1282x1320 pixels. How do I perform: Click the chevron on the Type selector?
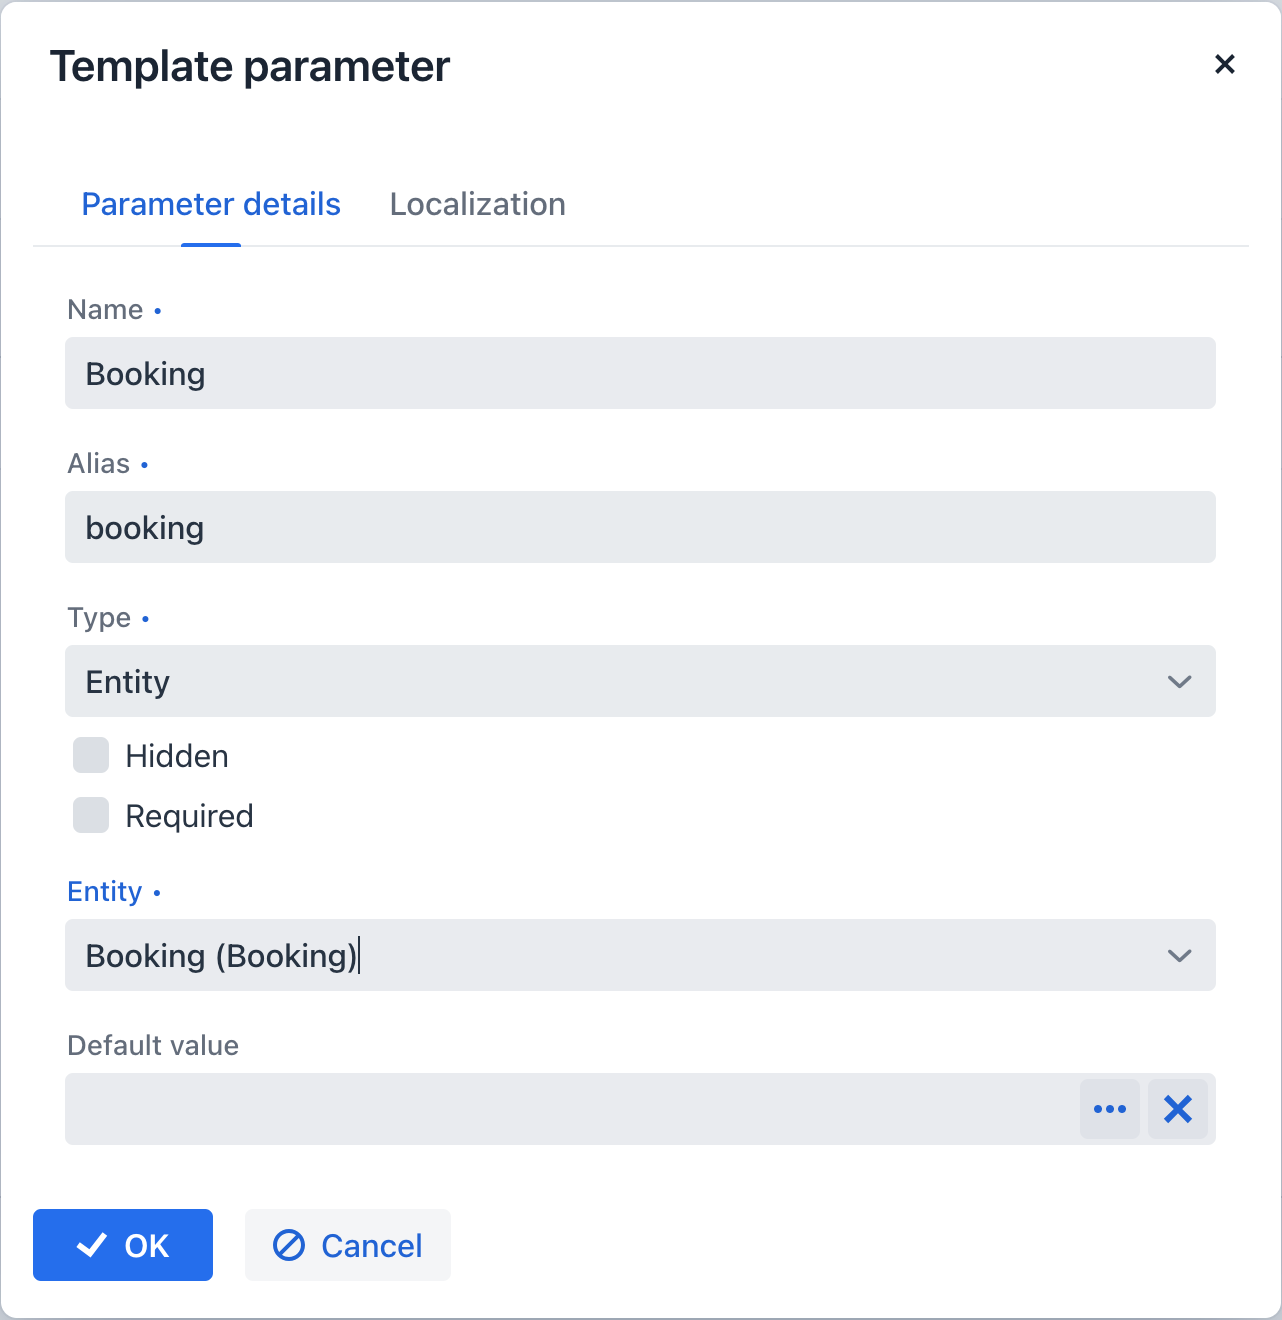[x=1180, y=681]
